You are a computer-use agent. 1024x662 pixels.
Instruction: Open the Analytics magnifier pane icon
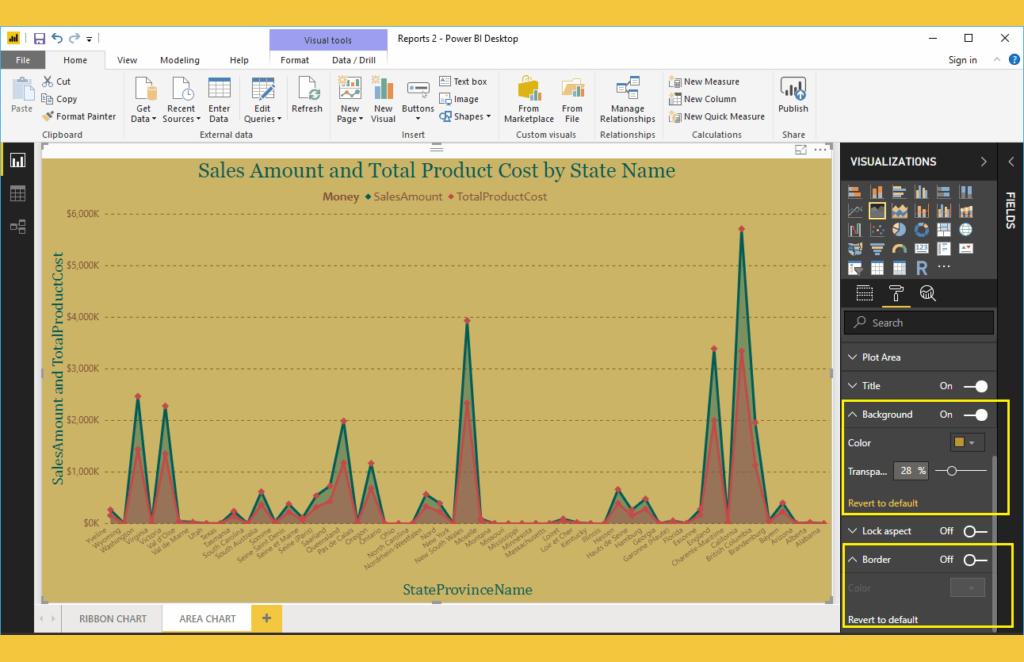(927, 292)
